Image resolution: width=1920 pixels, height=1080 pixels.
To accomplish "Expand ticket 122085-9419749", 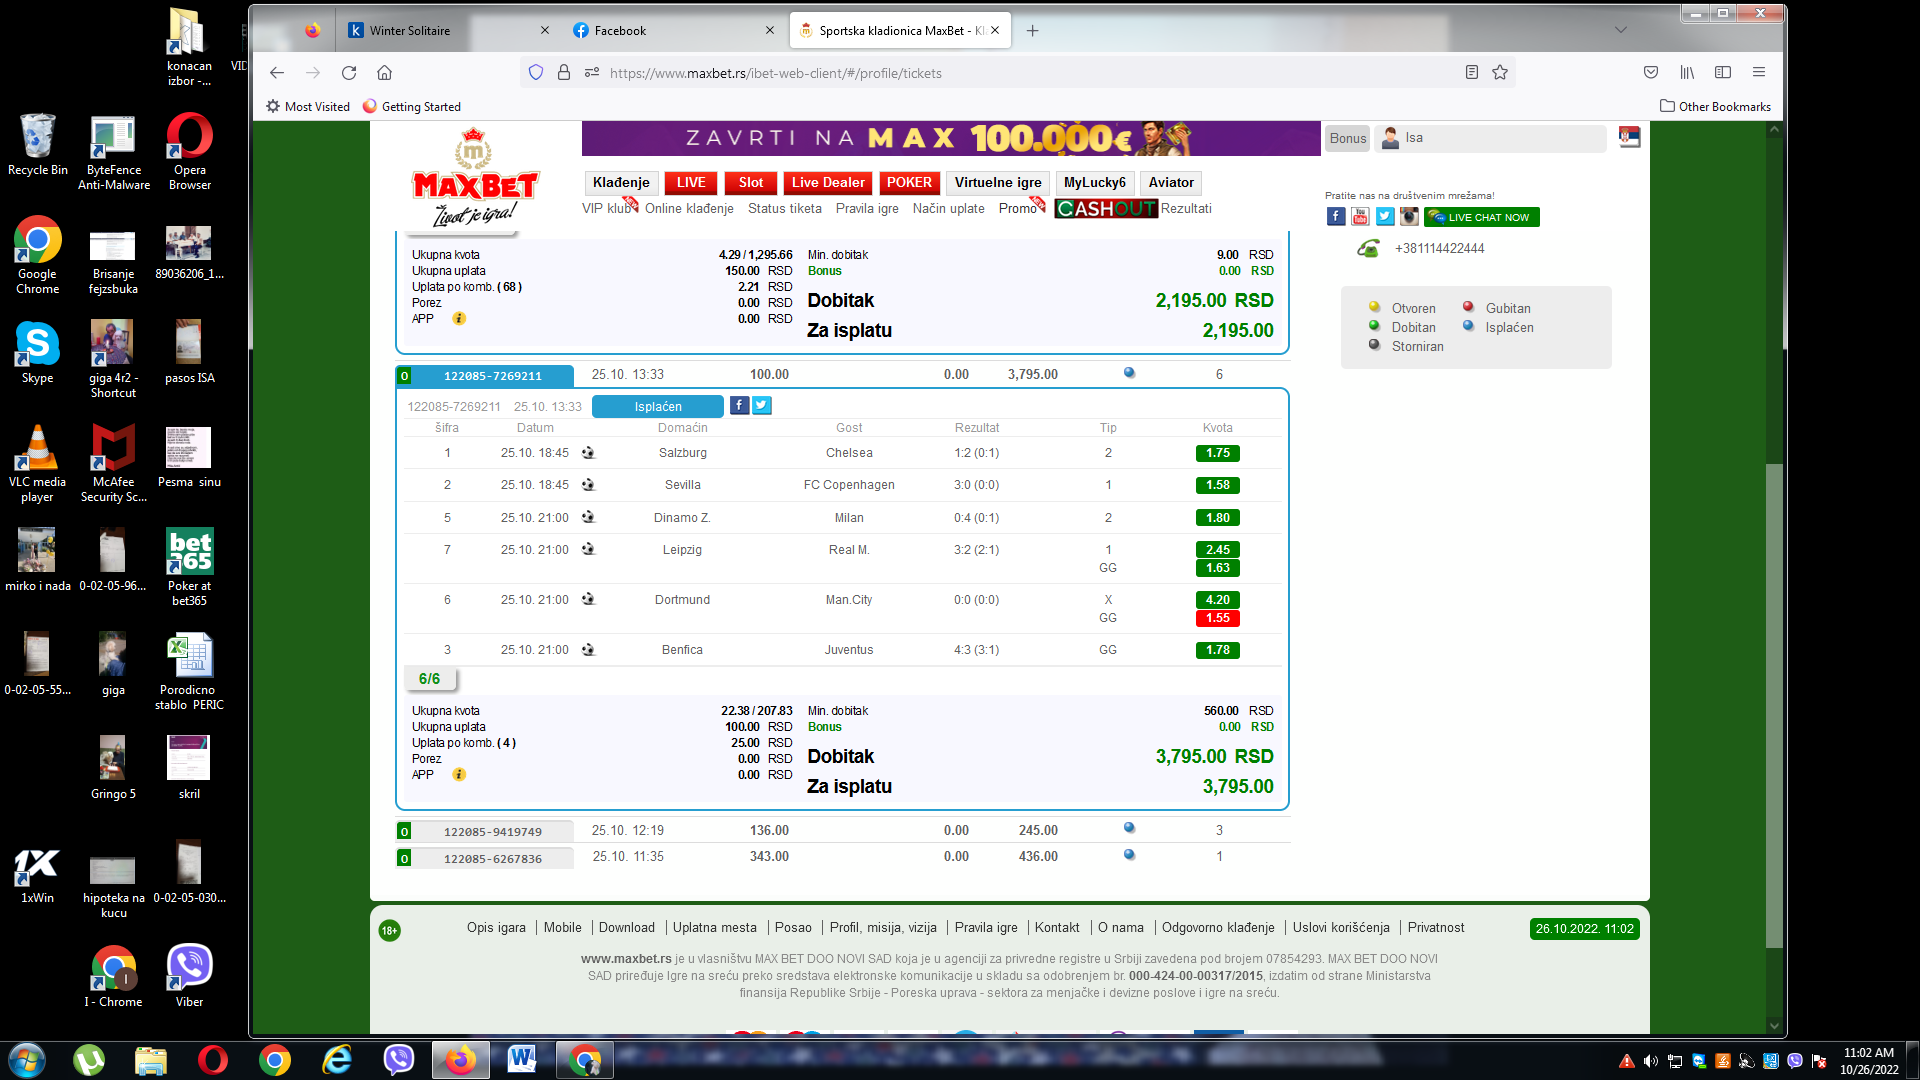I will pyautogui.click(x=492, y=831).
